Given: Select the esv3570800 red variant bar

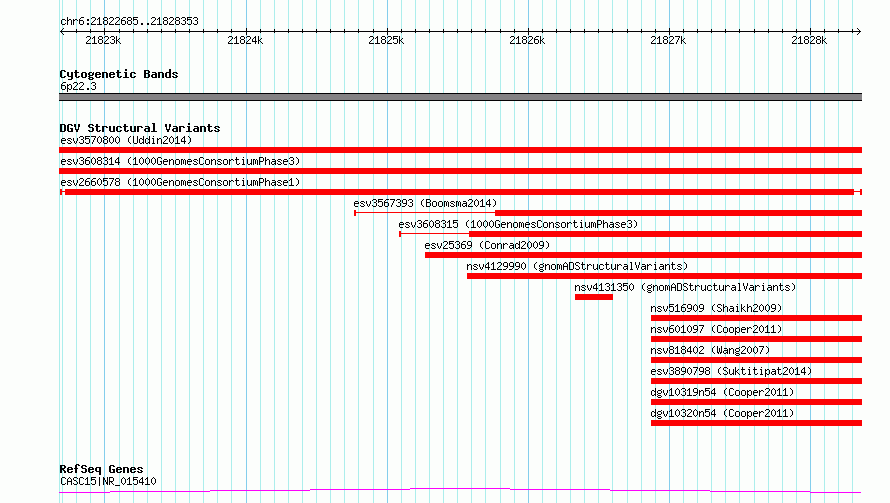Looking at the screenshot, I should [x=460, y=150].
